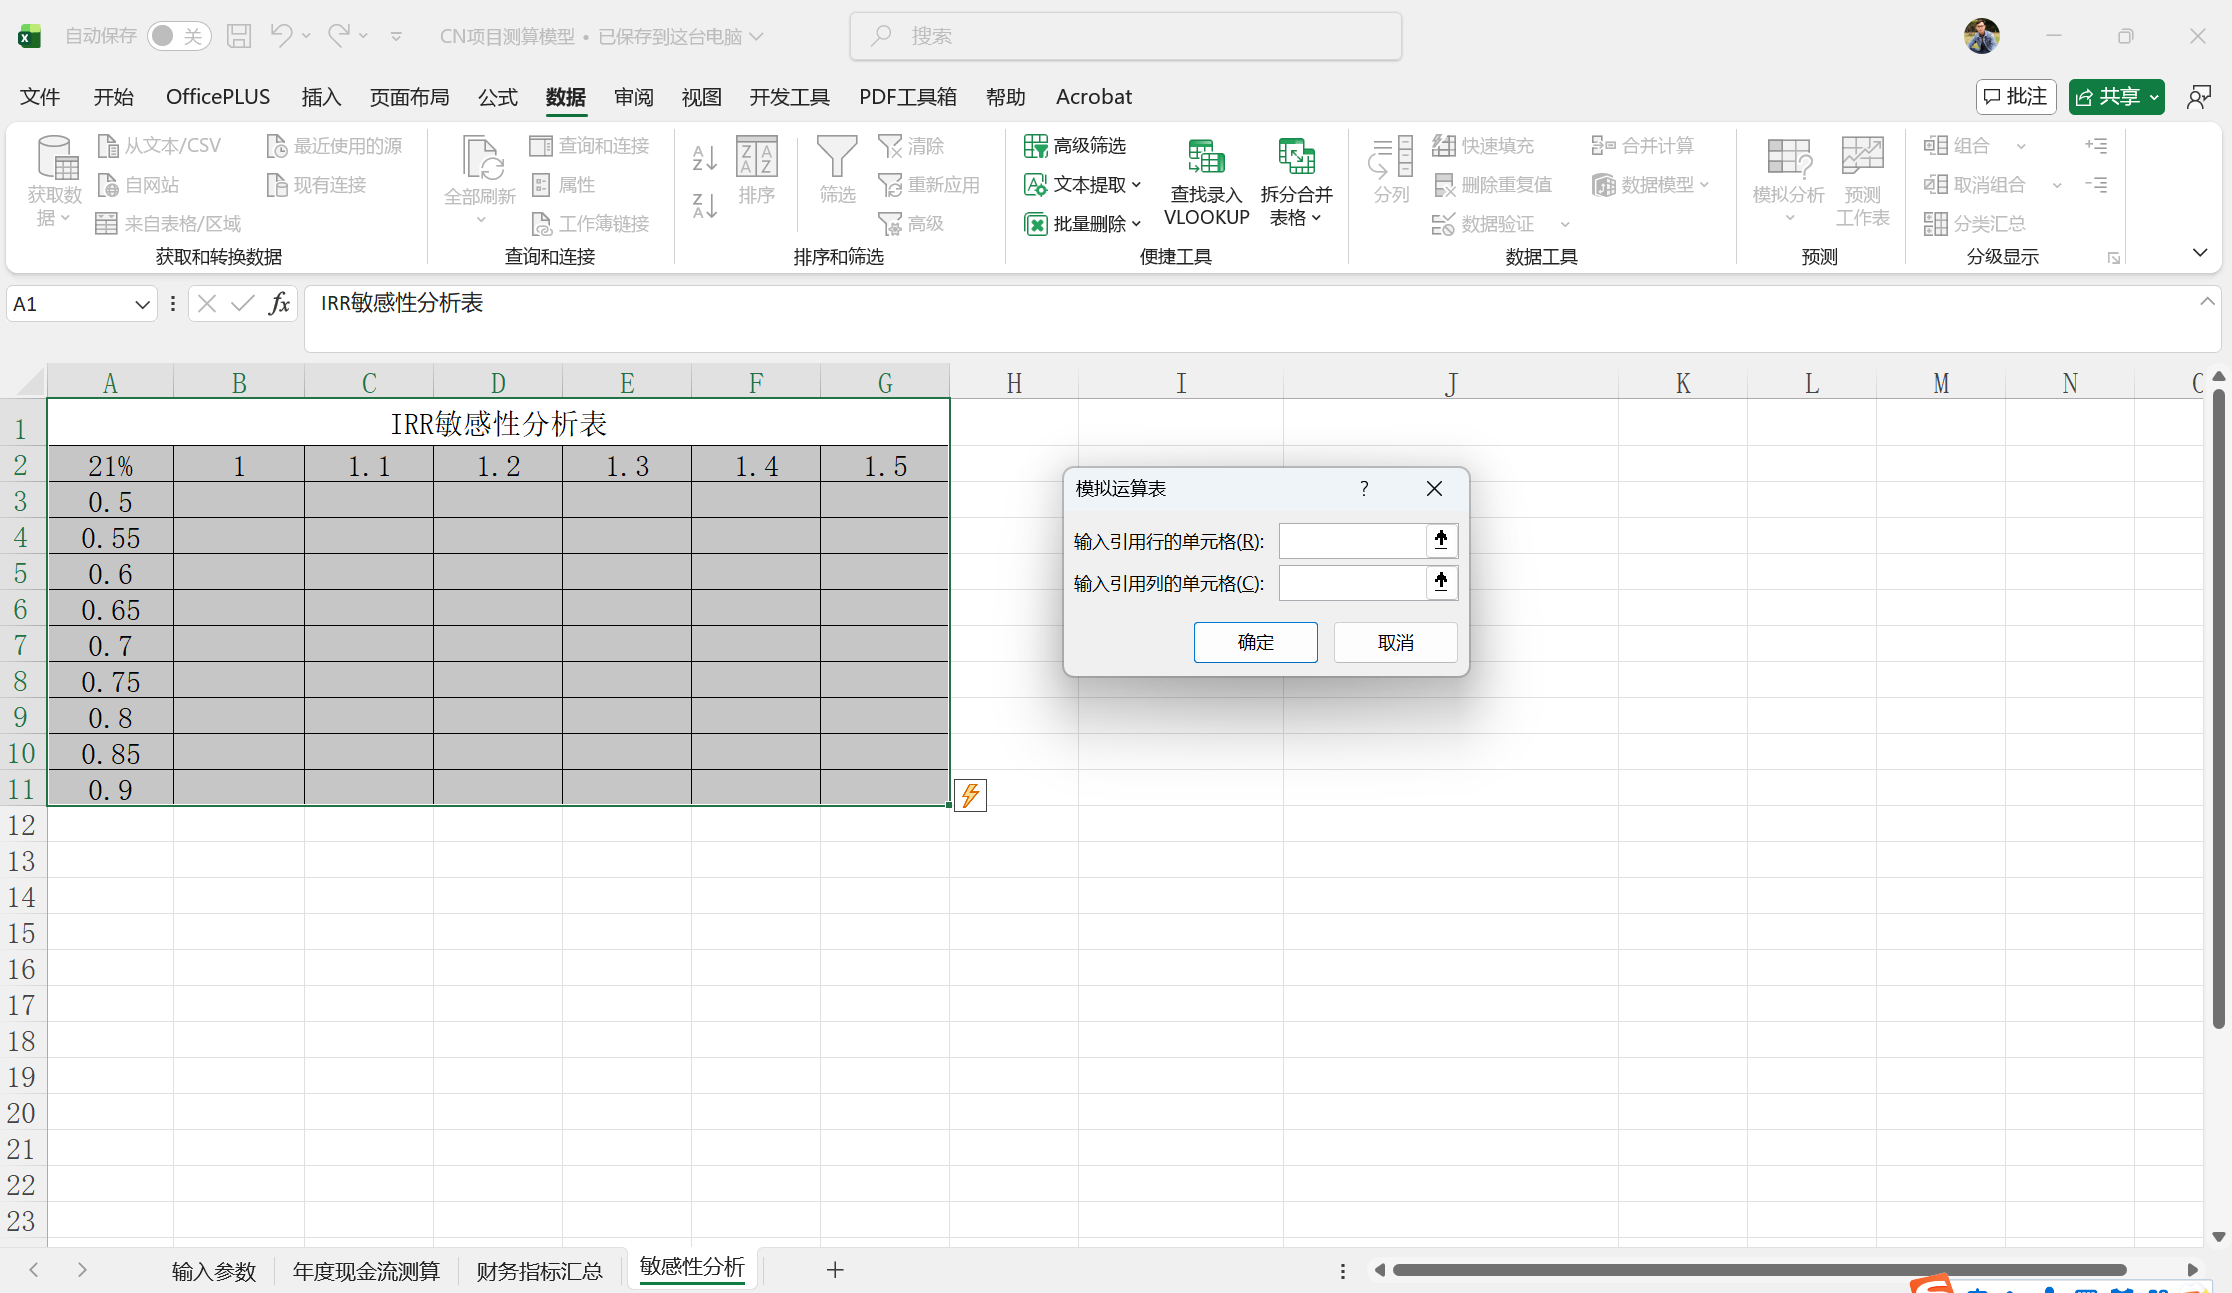2232x1293 pixels.
Task: Toggle the 自动保存 AutoSave switch
Action: click(178, 36)
